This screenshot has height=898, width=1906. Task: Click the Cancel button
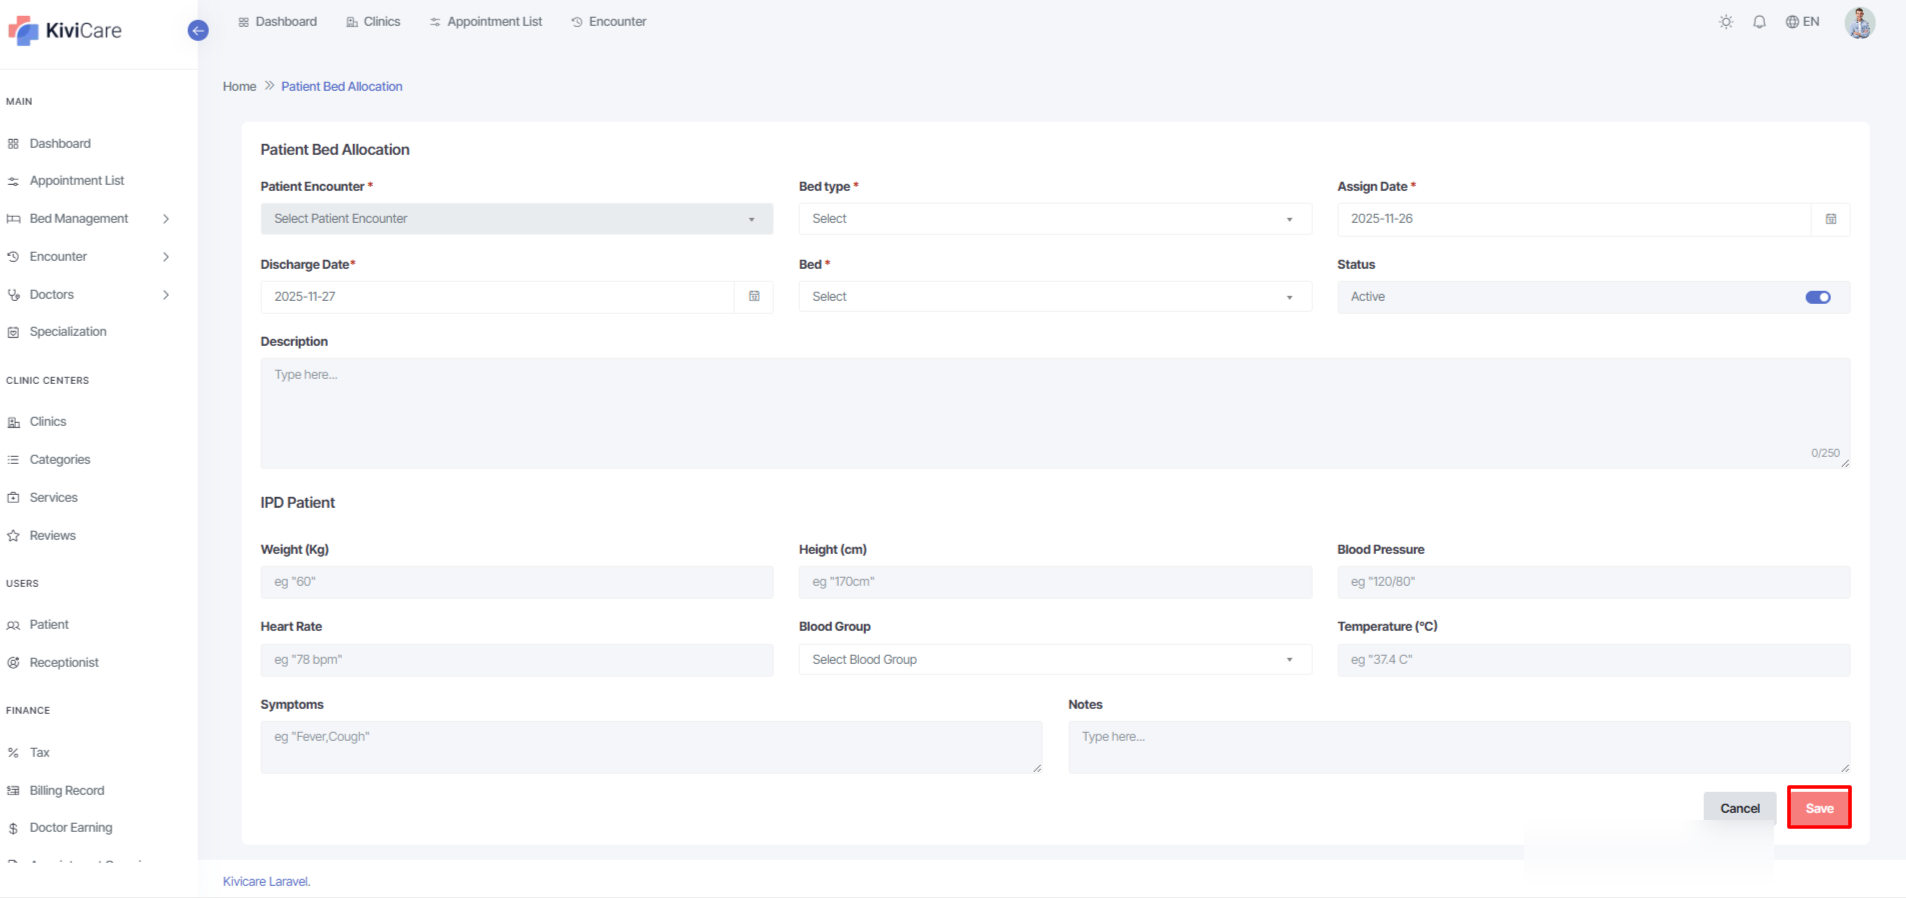(x=1739, y=808)
